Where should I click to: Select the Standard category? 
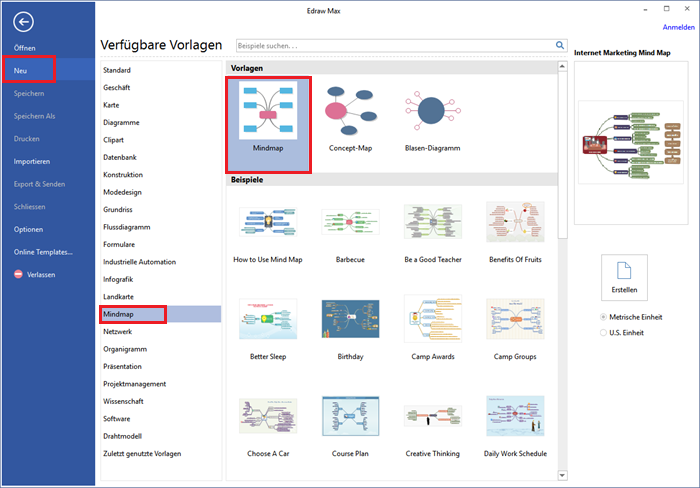point(117,70)
